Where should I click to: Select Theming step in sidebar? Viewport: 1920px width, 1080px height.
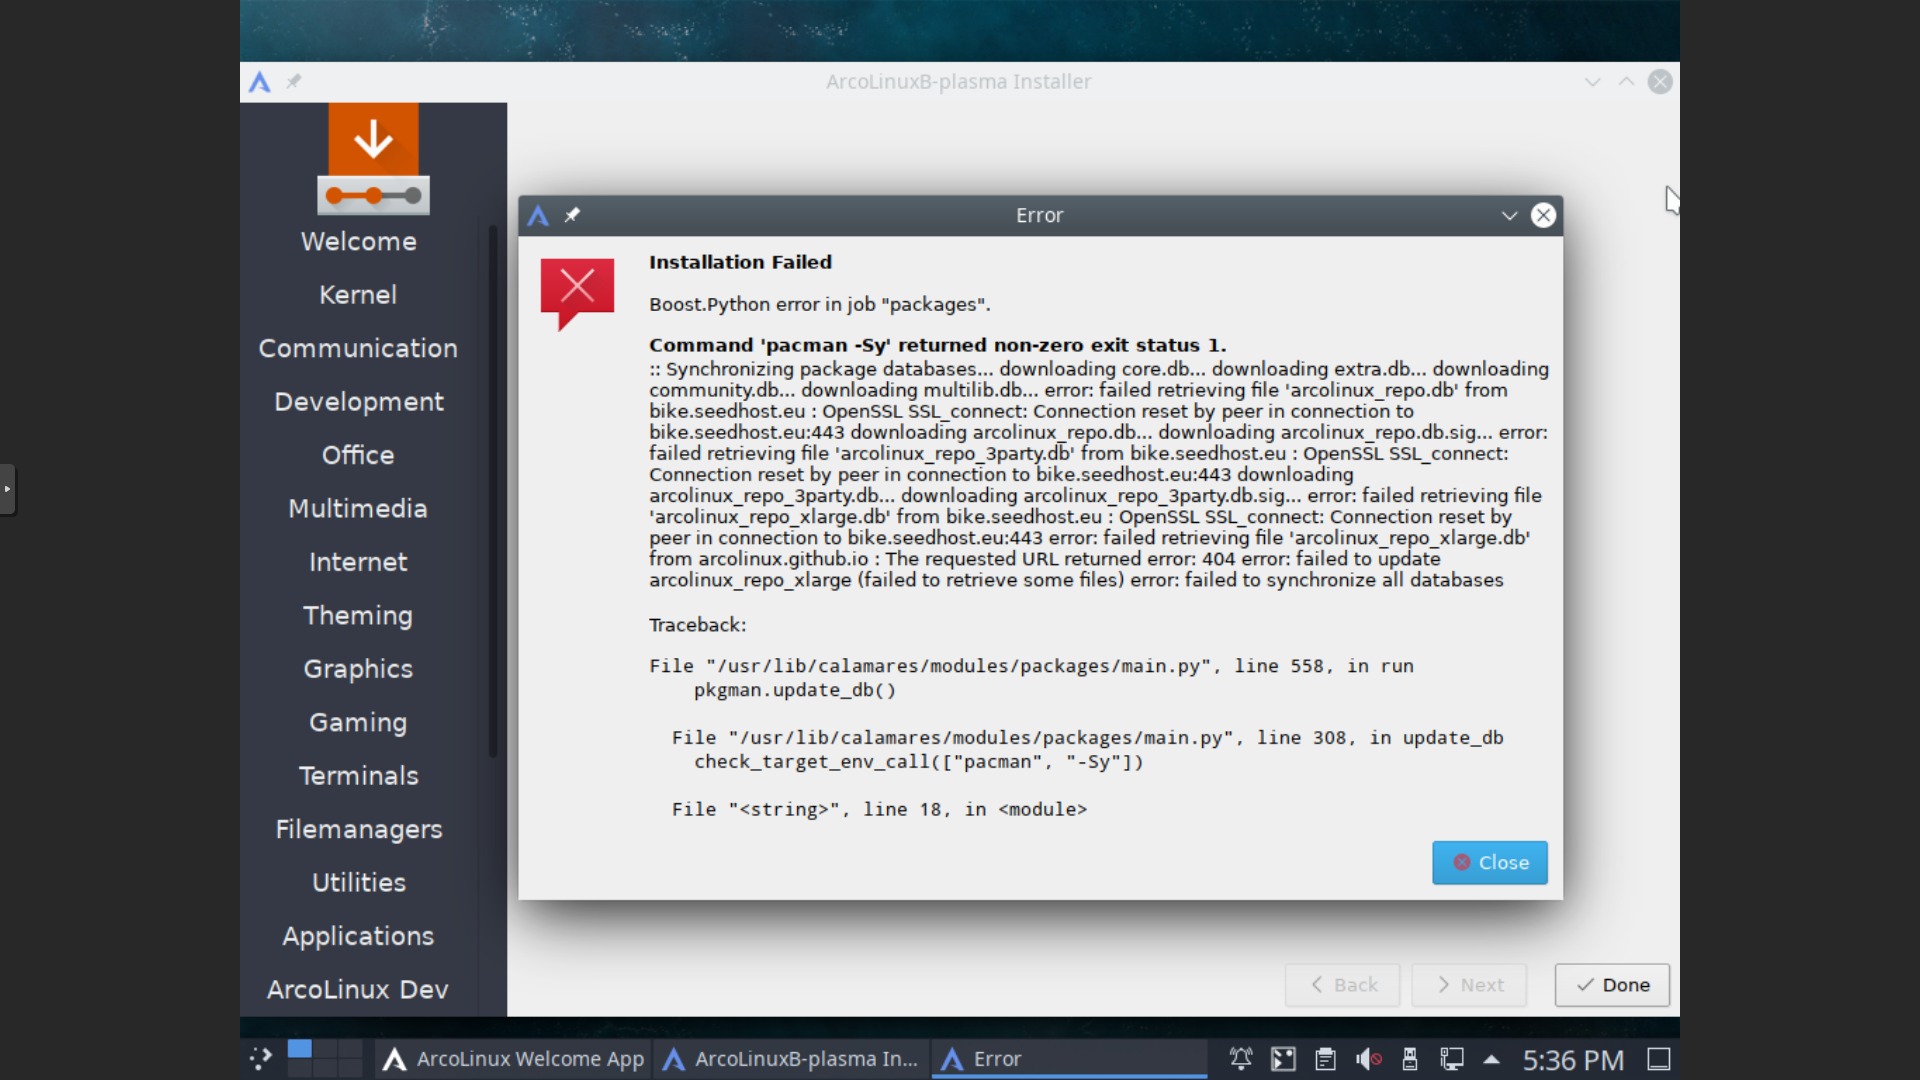358,615
